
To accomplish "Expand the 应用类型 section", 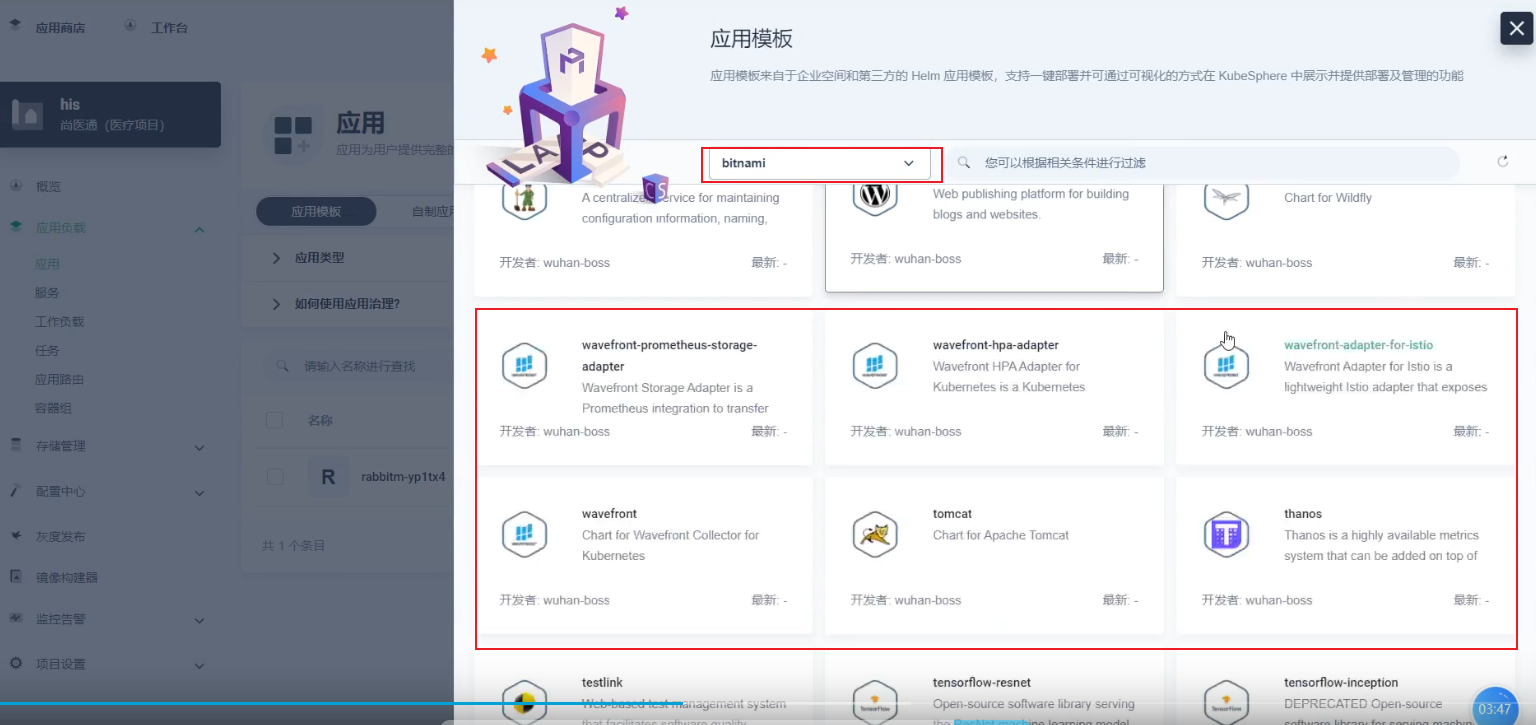I will pos(277,258).
